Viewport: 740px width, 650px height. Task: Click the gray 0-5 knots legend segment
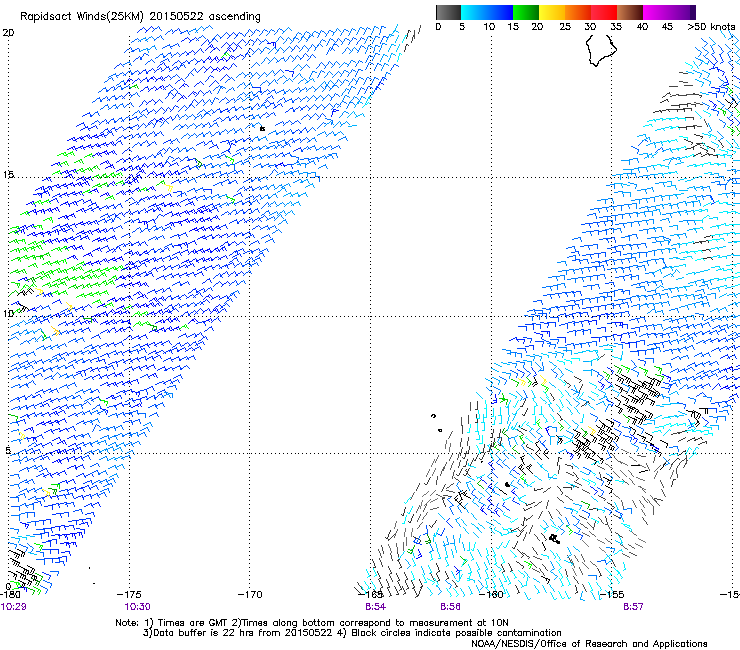click(448, 12)
